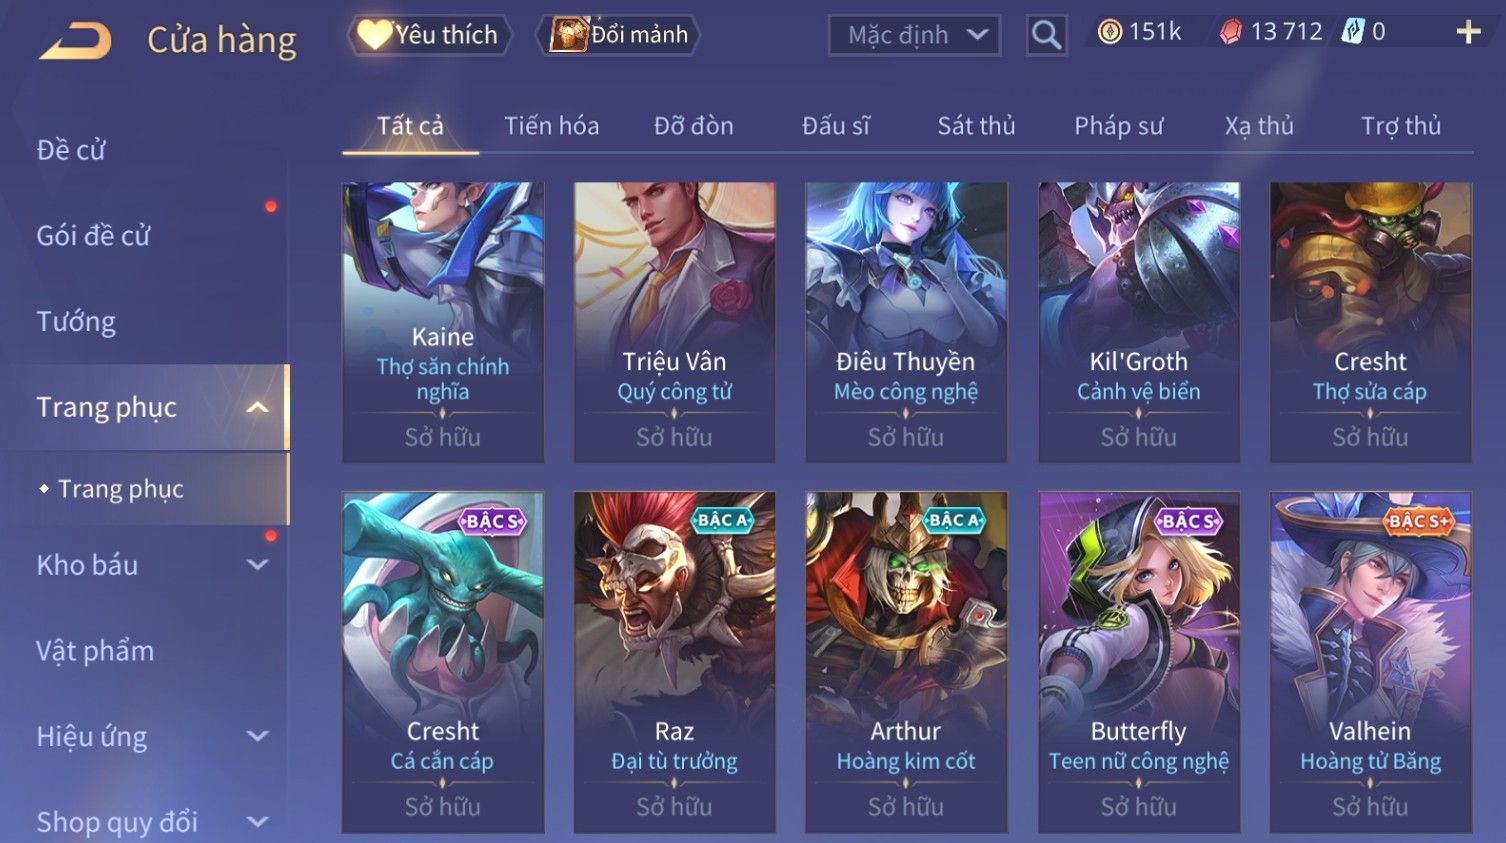Select the Valhein Hoàng tử Băng skin
Viewport: 1506px width, 843px height.
pos(1370,662)
